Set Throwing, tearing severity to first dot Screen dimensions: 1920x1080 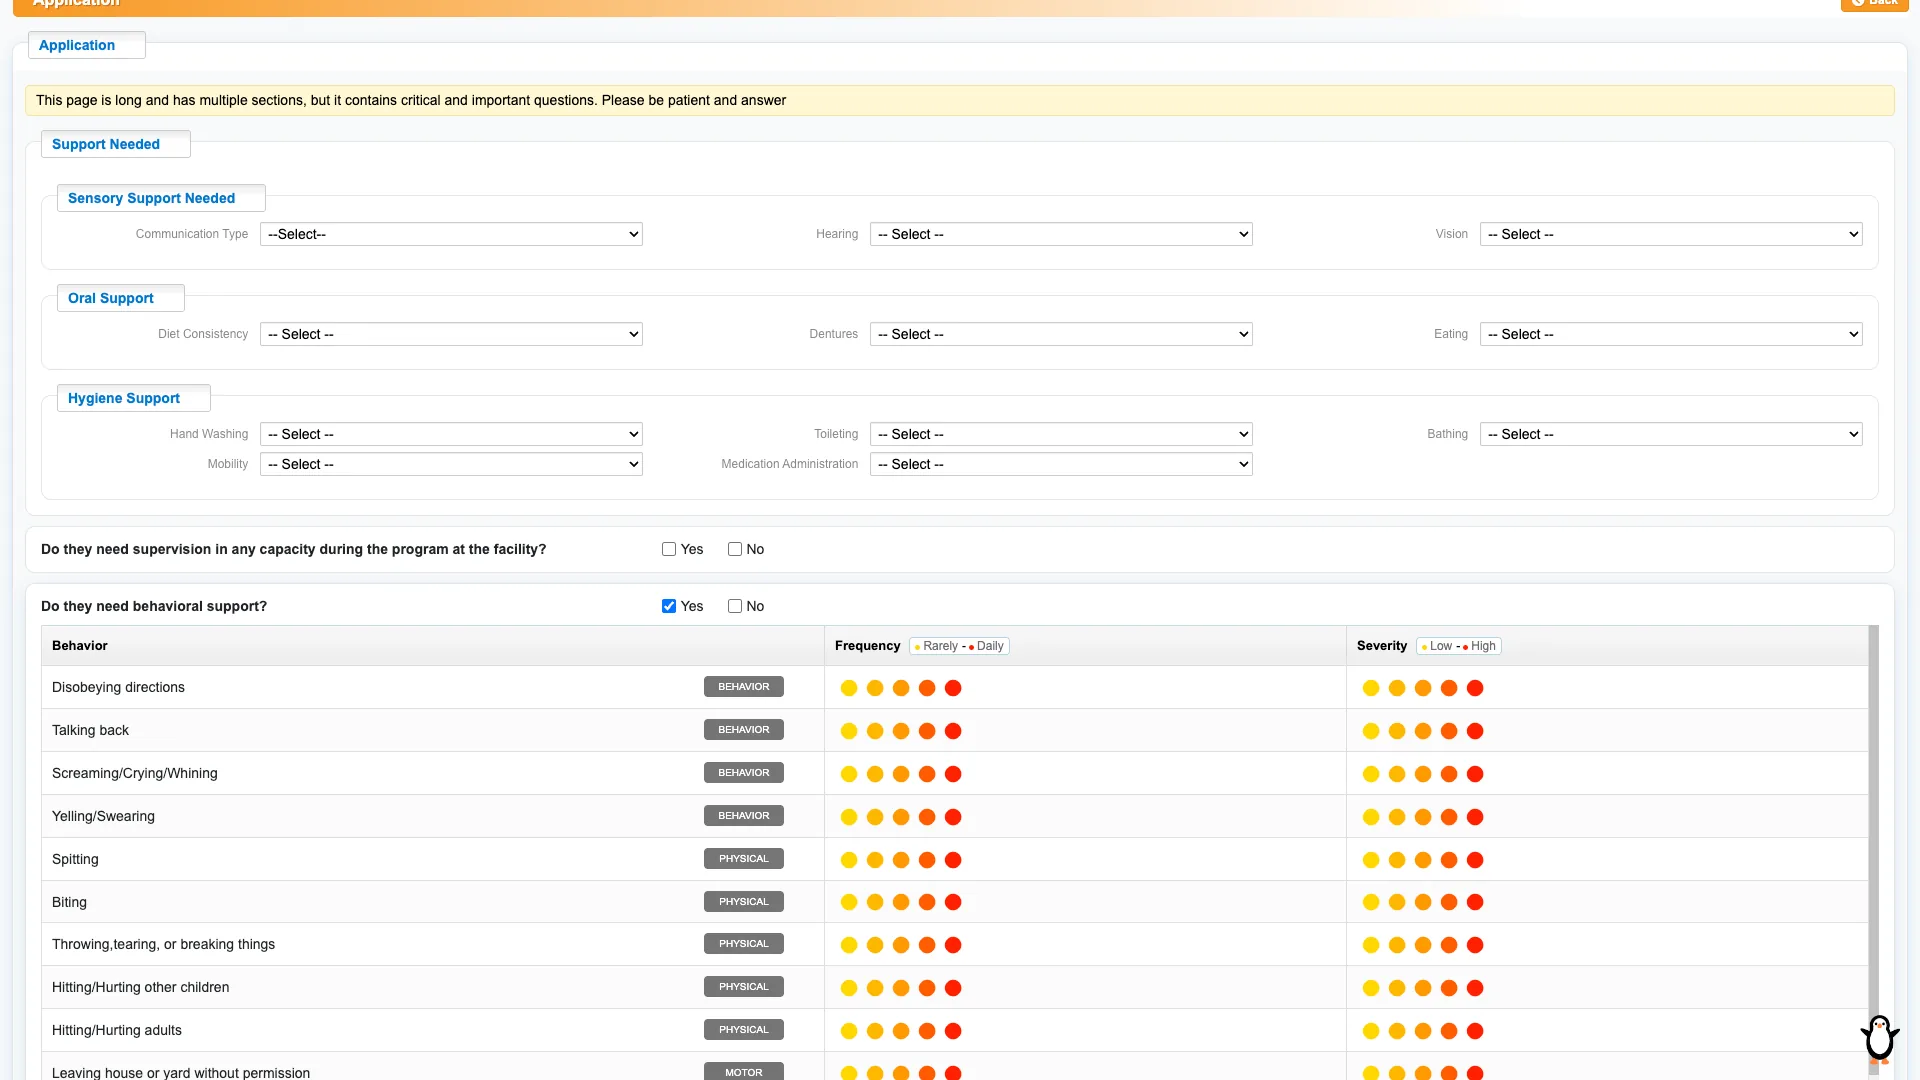pyautogui.click(x=1371, y=945)
